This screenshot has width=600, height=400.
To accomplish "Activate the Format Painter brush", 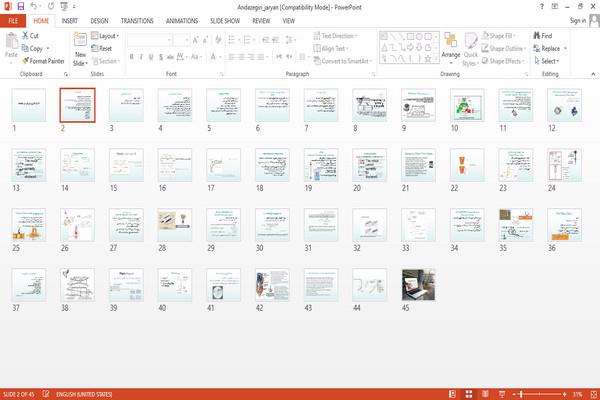I will [25, 61].
